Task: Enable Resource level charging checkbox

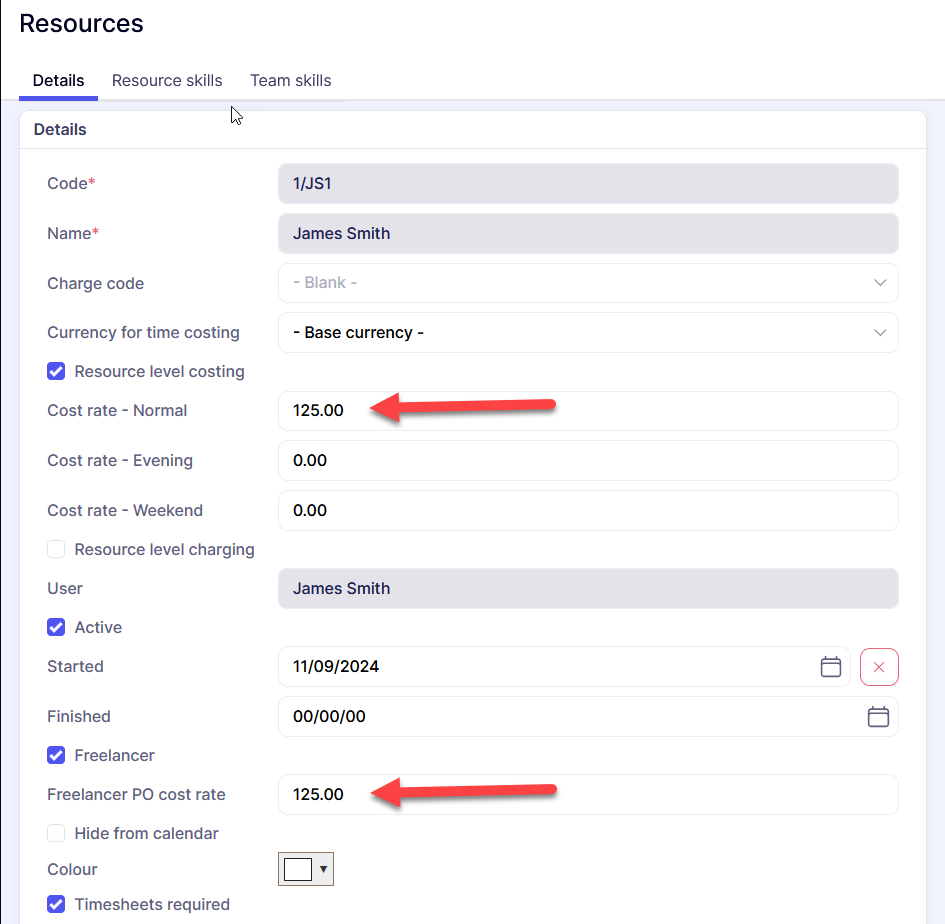Action: click(x=57, y=550)
